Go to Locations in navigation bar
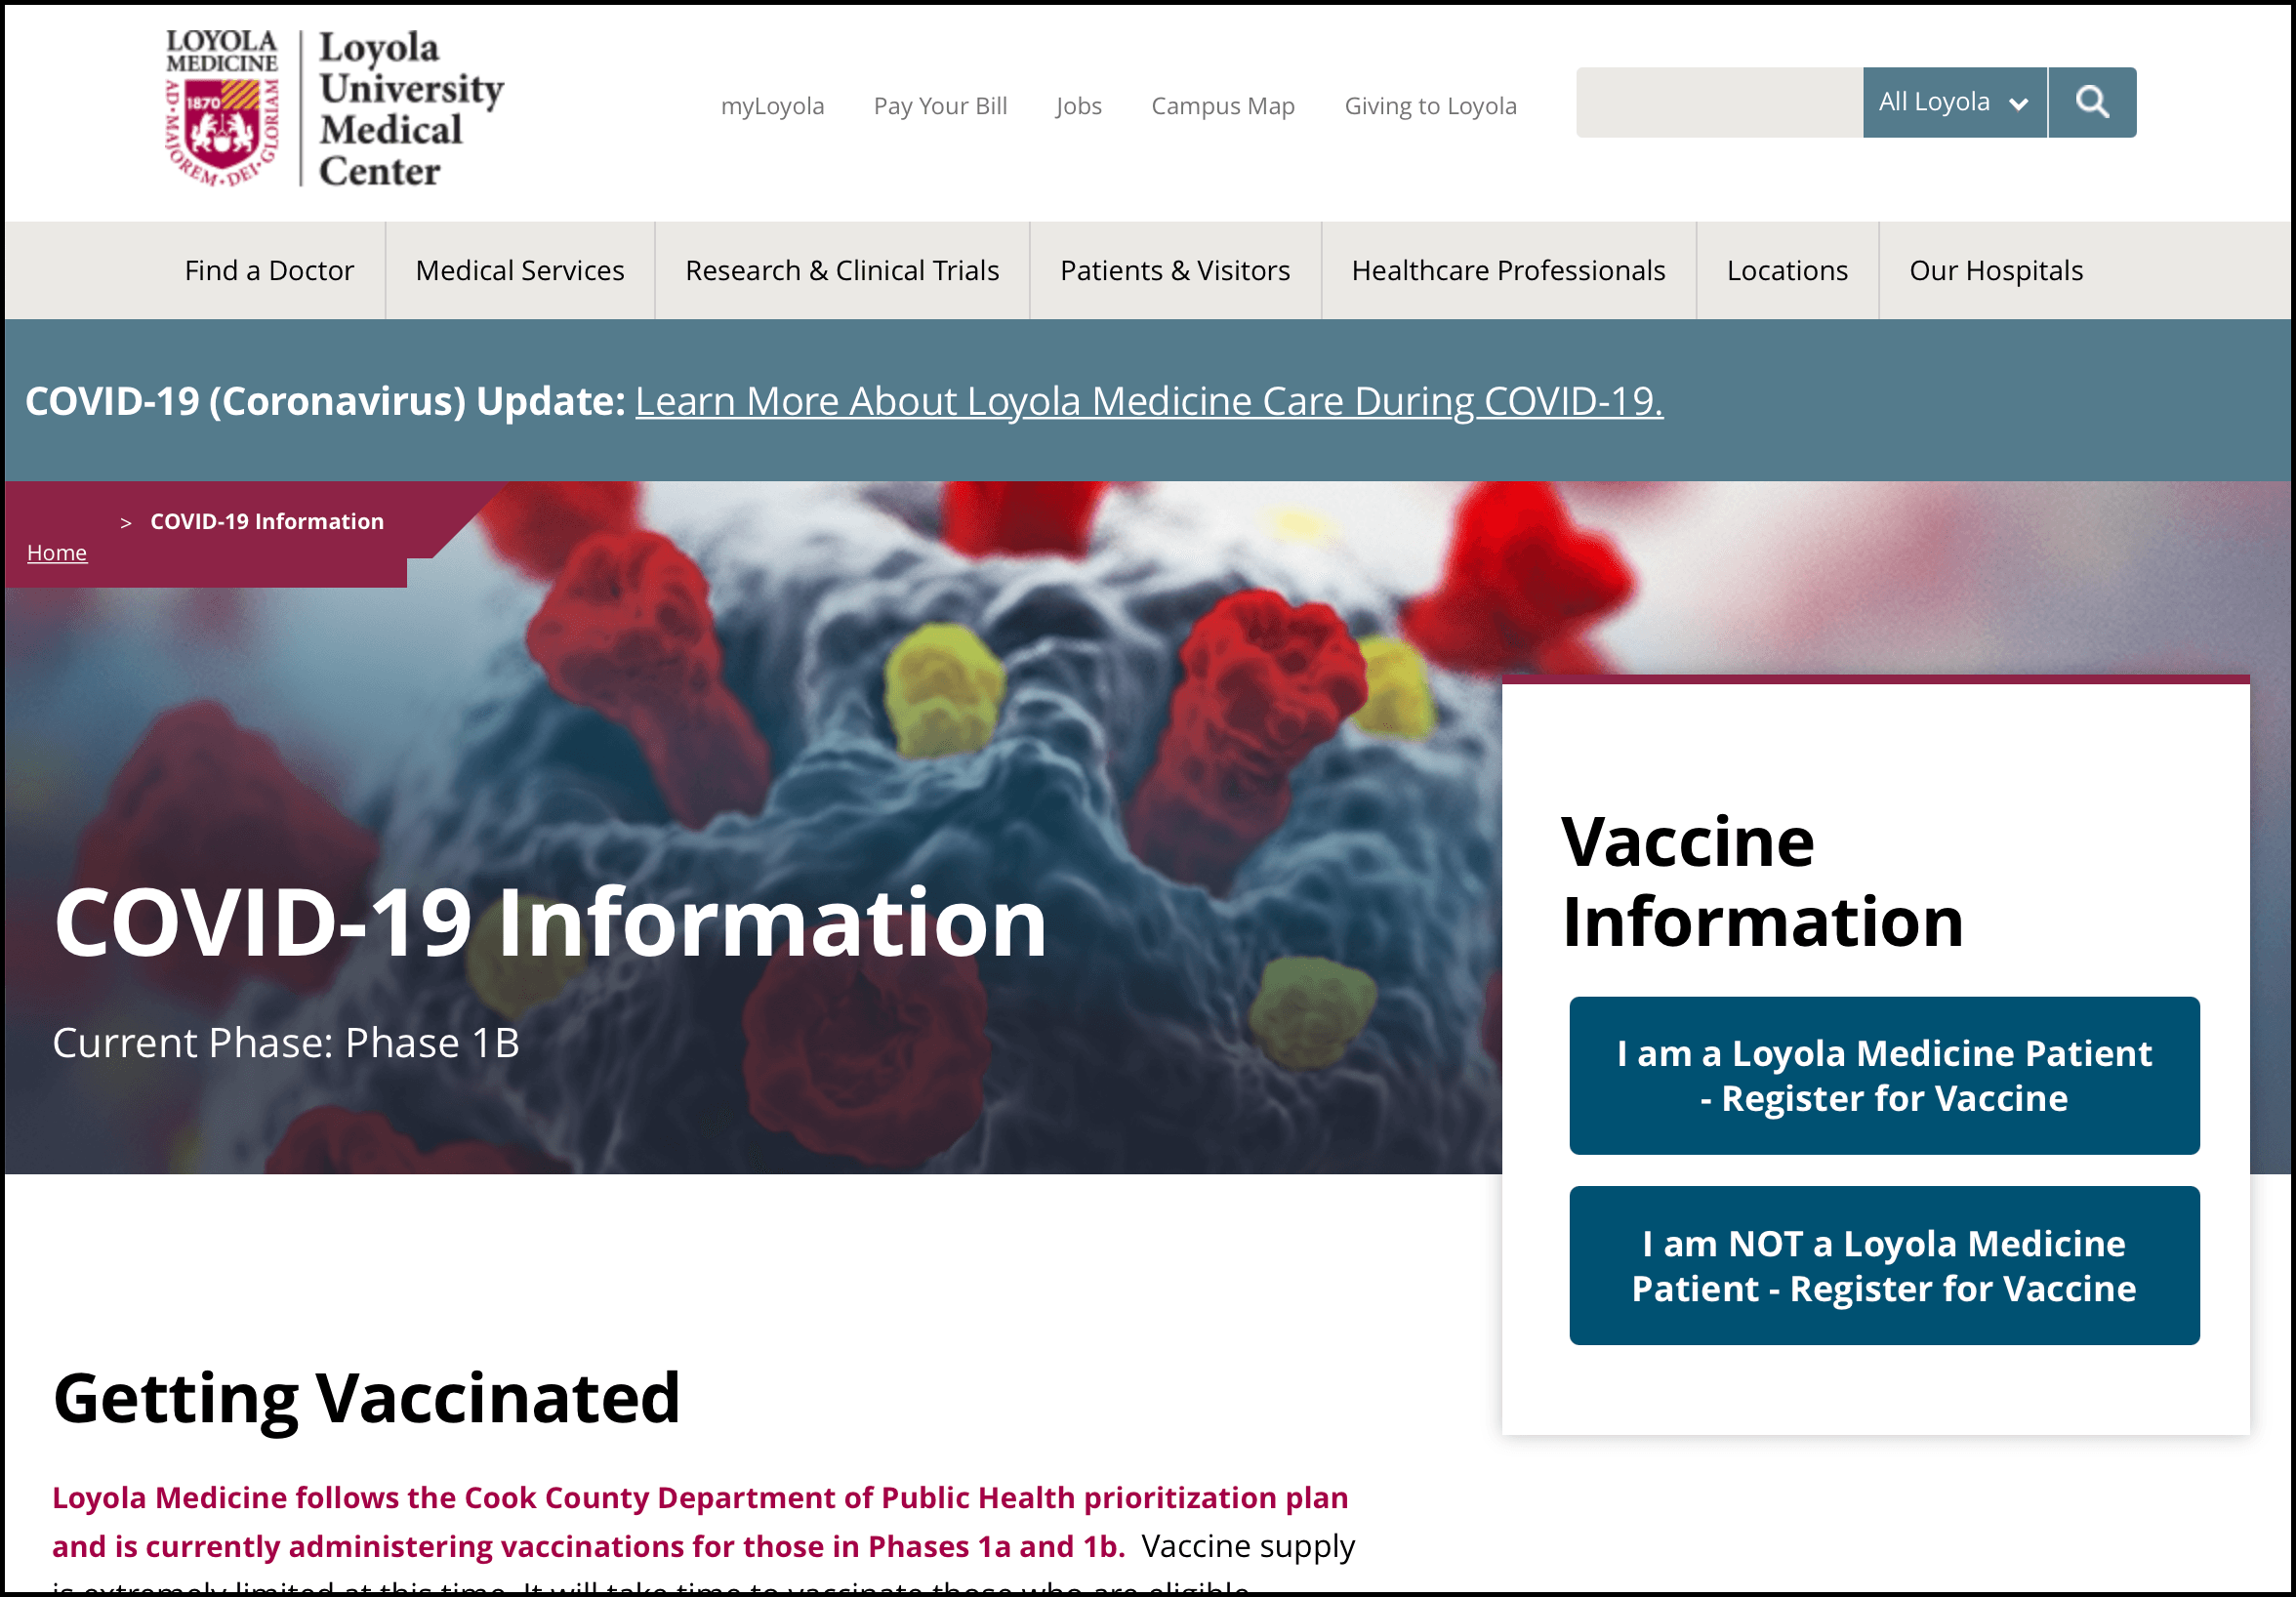This screenshot has height=1597, width=2296. click(1787, 270)
